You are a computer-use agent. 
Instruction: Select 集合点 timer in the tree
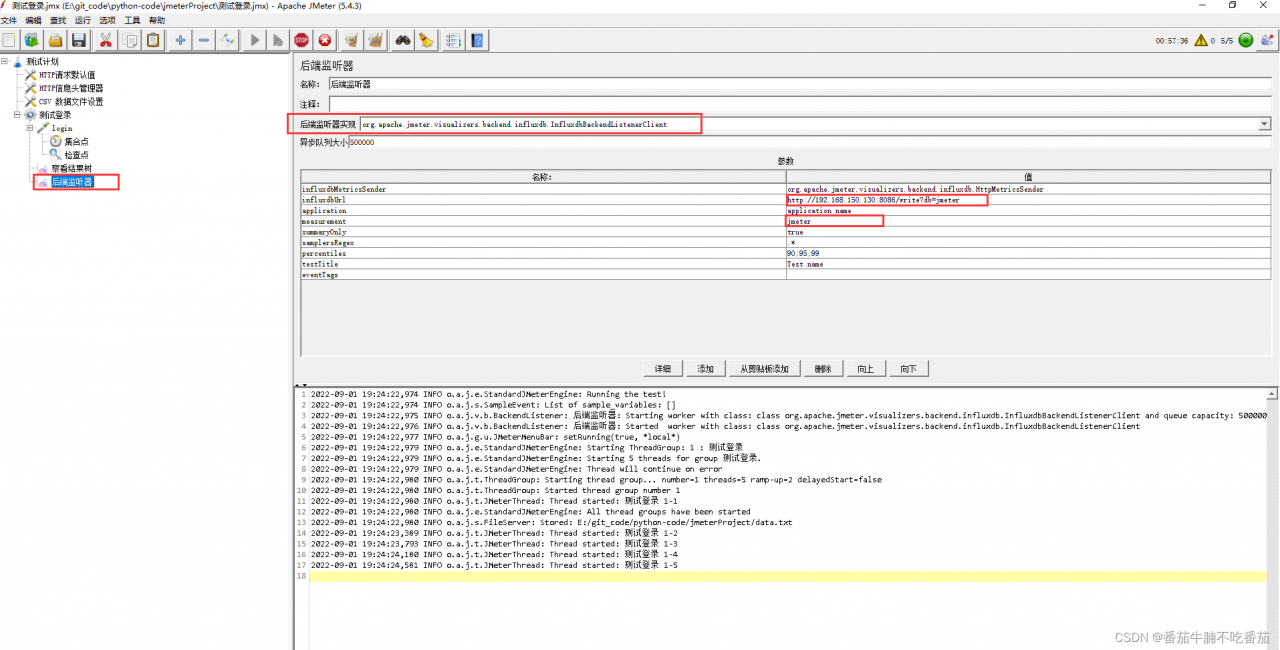click(76, 142)
